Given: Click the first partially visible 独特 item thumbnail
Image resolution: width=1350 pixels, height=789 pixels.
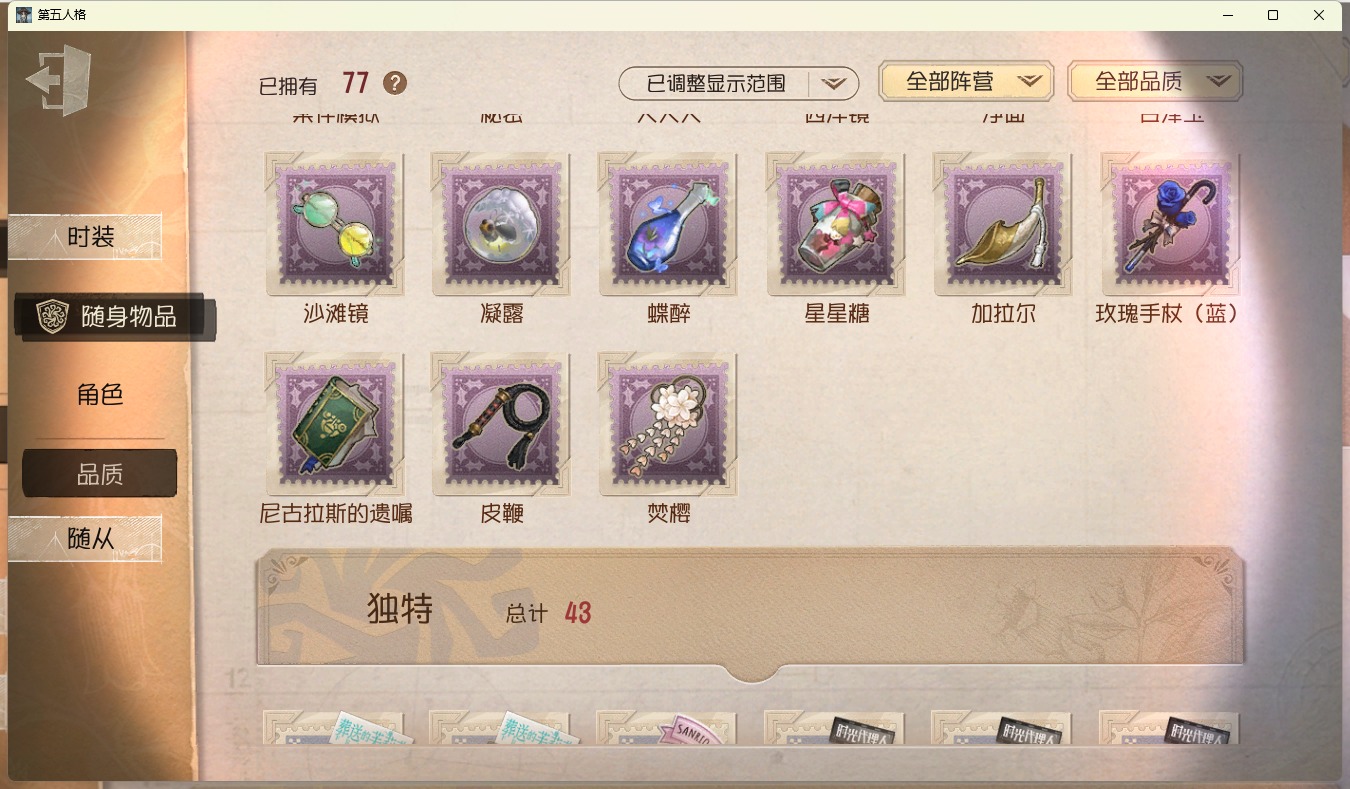Looking at the screenshot, I should point(335,727).
